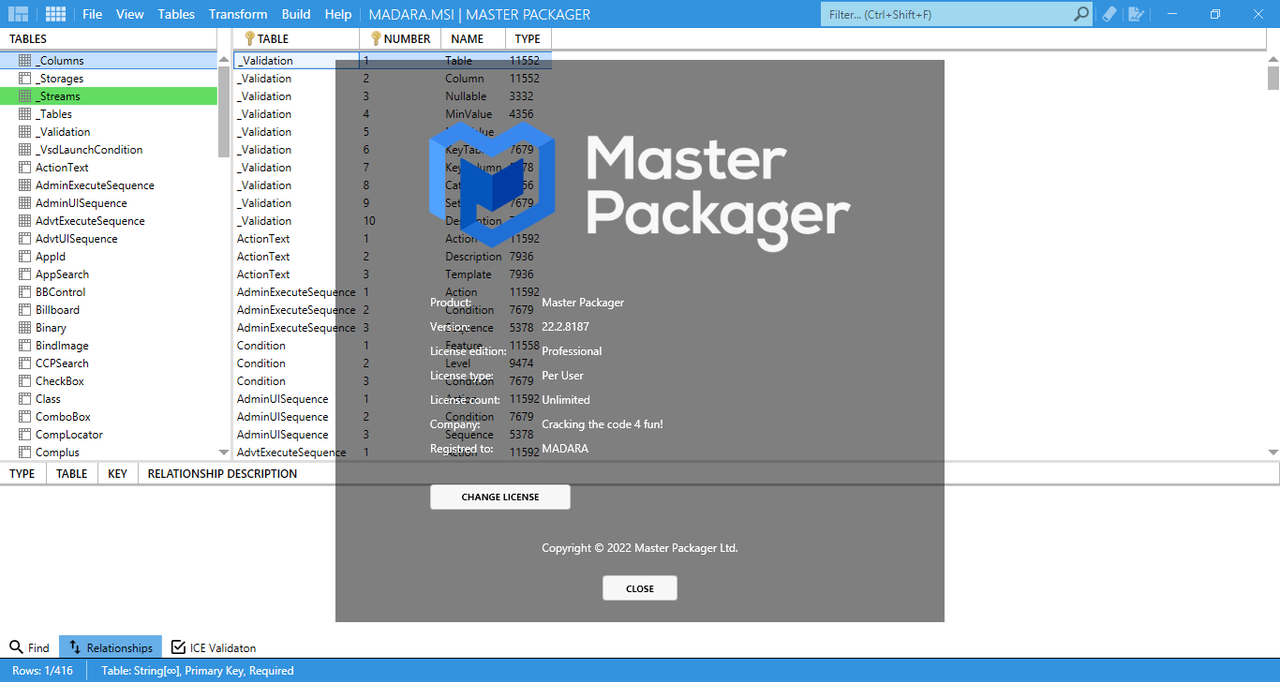Image resolution: width=1280 pixels, height=682 pixels.
Task: Click the data grid scrollbar down arrow
Action: coord(1273,453)
